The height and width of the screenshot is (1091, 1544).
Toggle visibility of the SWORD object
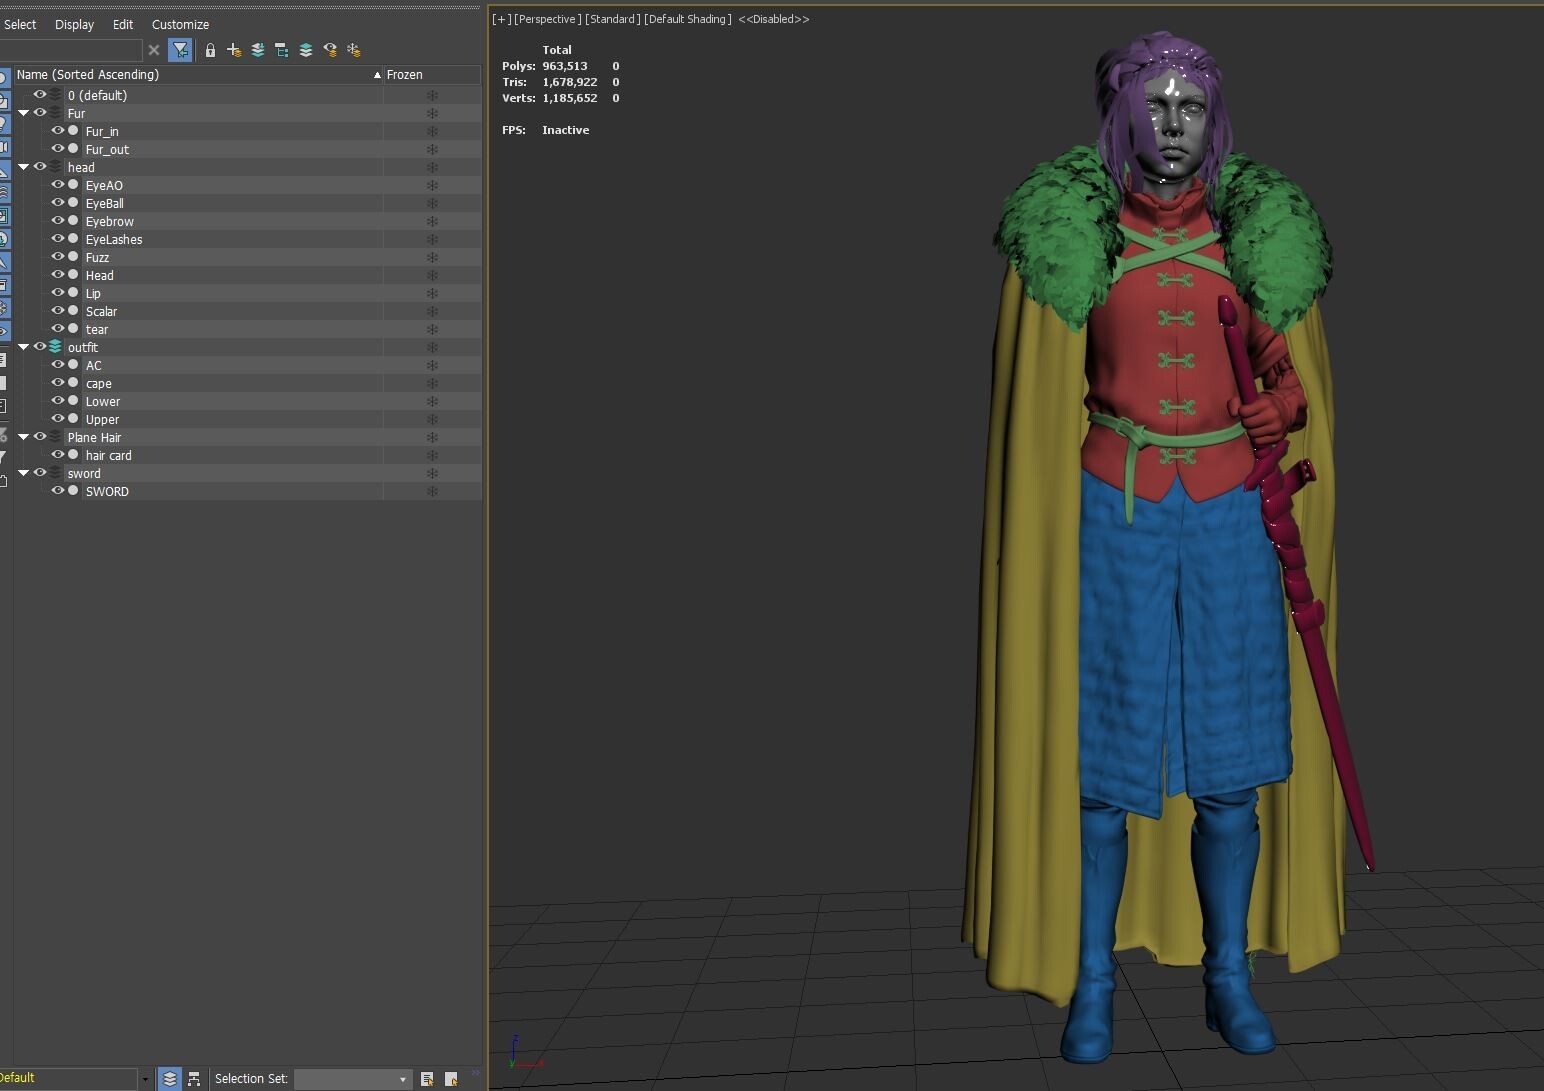click(x=58, y=491)
